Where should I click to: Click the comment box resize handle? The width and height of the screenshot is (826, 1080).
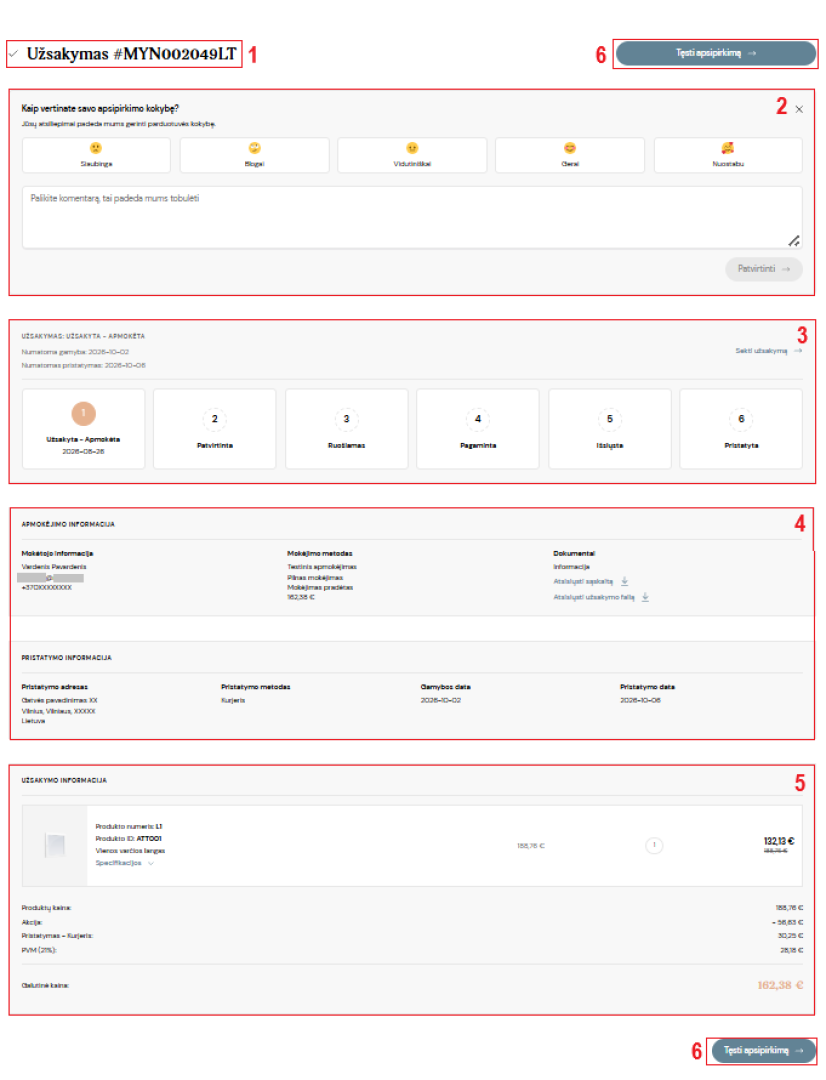(794, 240)
